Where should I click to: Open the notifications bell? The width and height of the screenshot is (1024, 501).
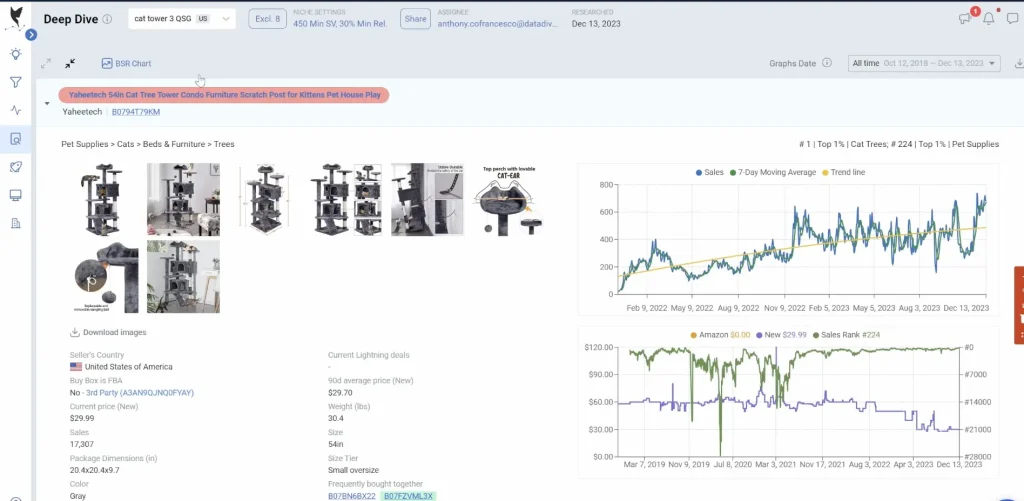point(988,18)
